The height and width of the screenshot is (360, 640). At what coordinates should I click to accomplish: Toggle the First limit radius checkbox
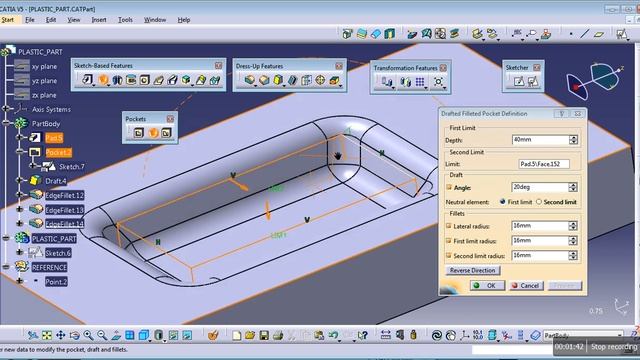coord(449,241)
